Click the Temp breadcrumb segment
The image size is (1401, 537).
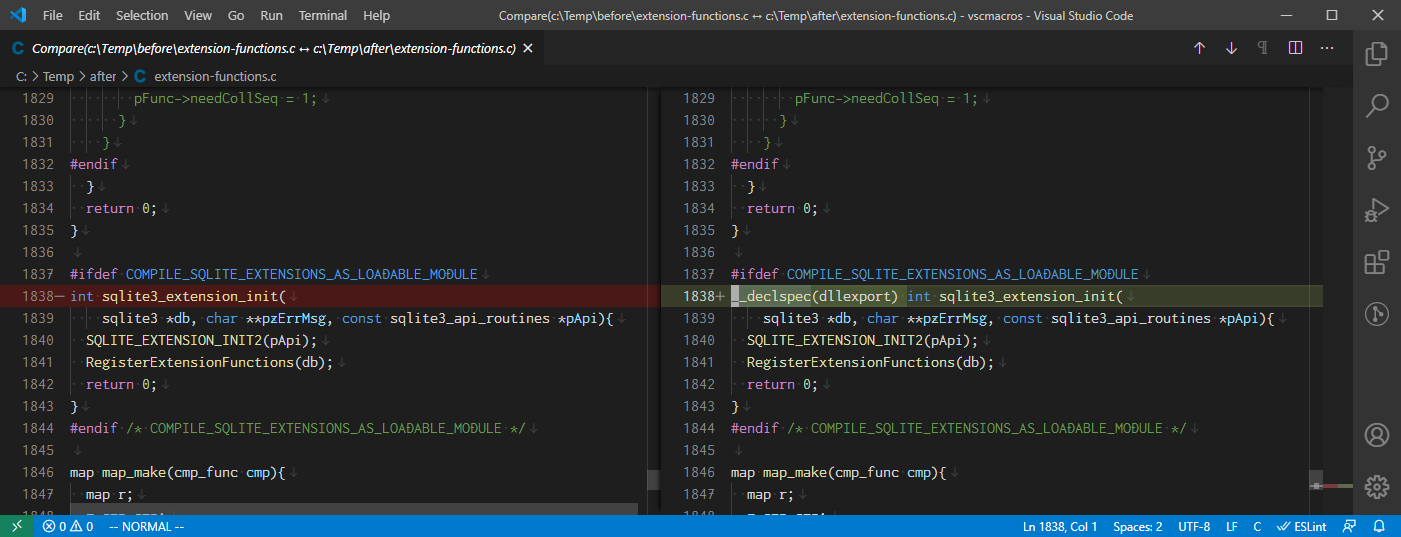point(58,76)
